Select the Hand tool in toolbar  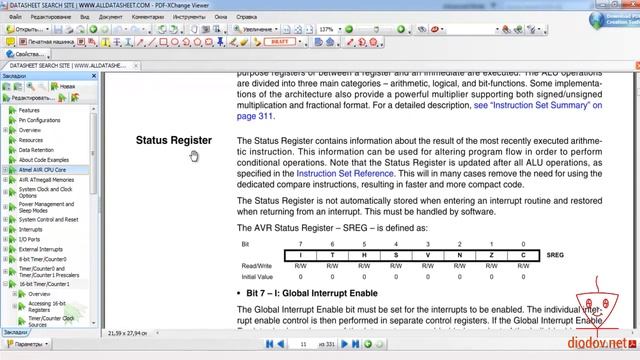tap(194, 29)
